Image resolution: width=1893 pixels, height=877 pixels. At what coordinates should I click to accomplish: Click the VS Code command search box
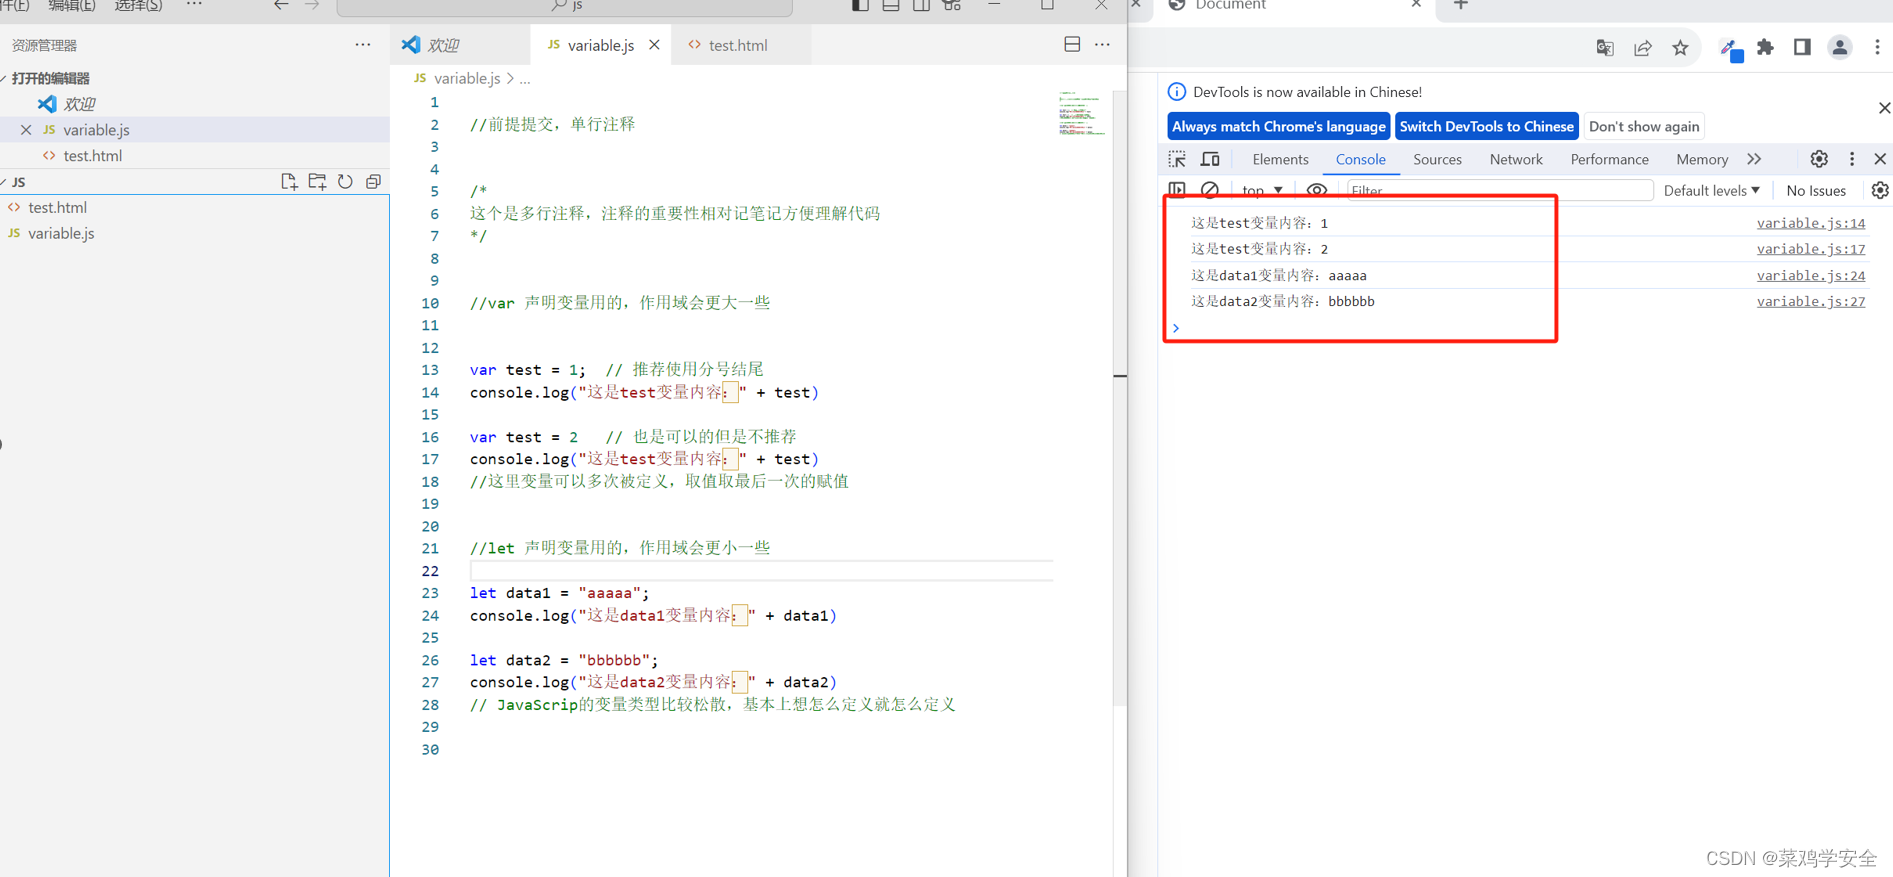click(x=565, y=6)
